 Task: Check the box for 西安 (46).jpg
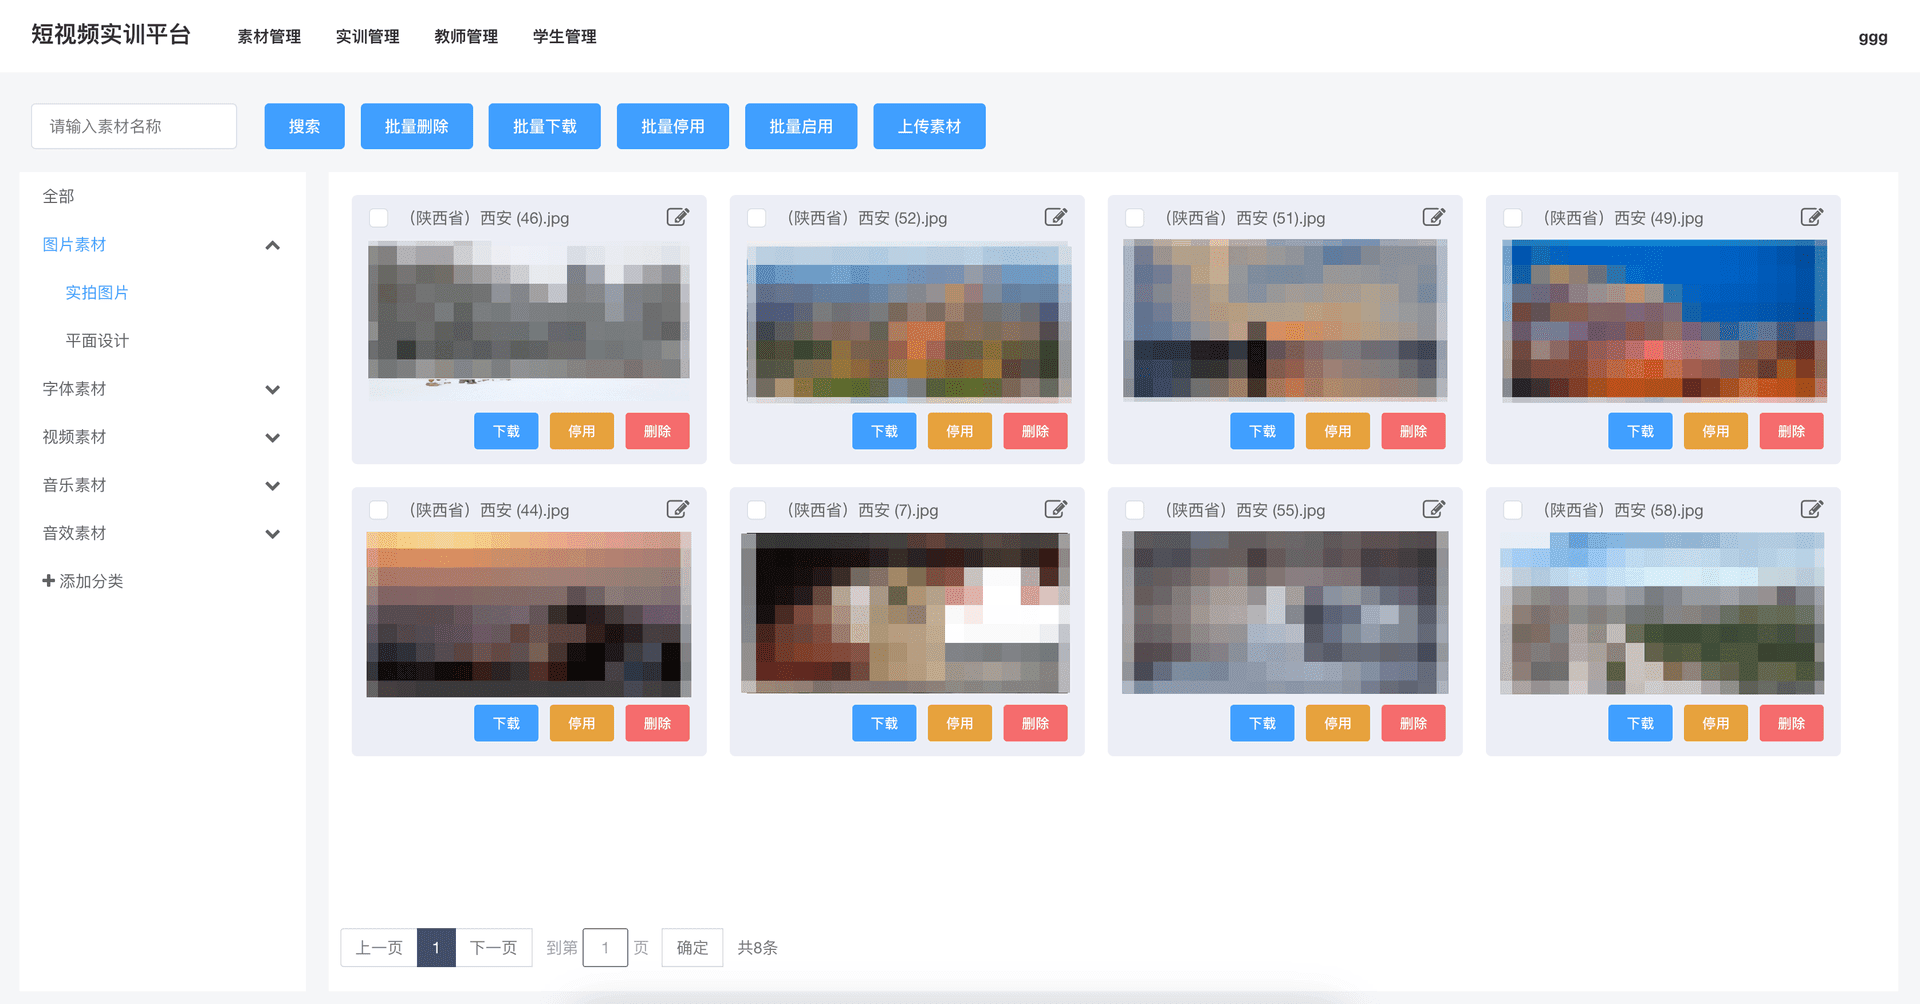click(x=379, y=218)
